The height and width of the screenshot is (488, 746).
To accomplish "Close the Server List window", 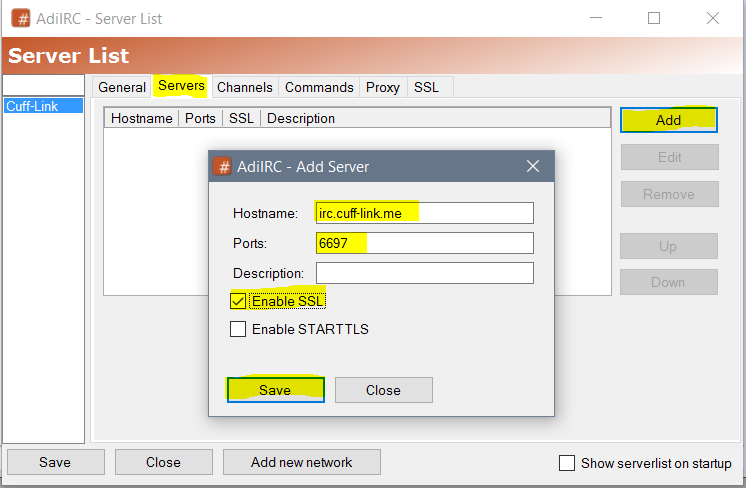I will tap(713, 18).
